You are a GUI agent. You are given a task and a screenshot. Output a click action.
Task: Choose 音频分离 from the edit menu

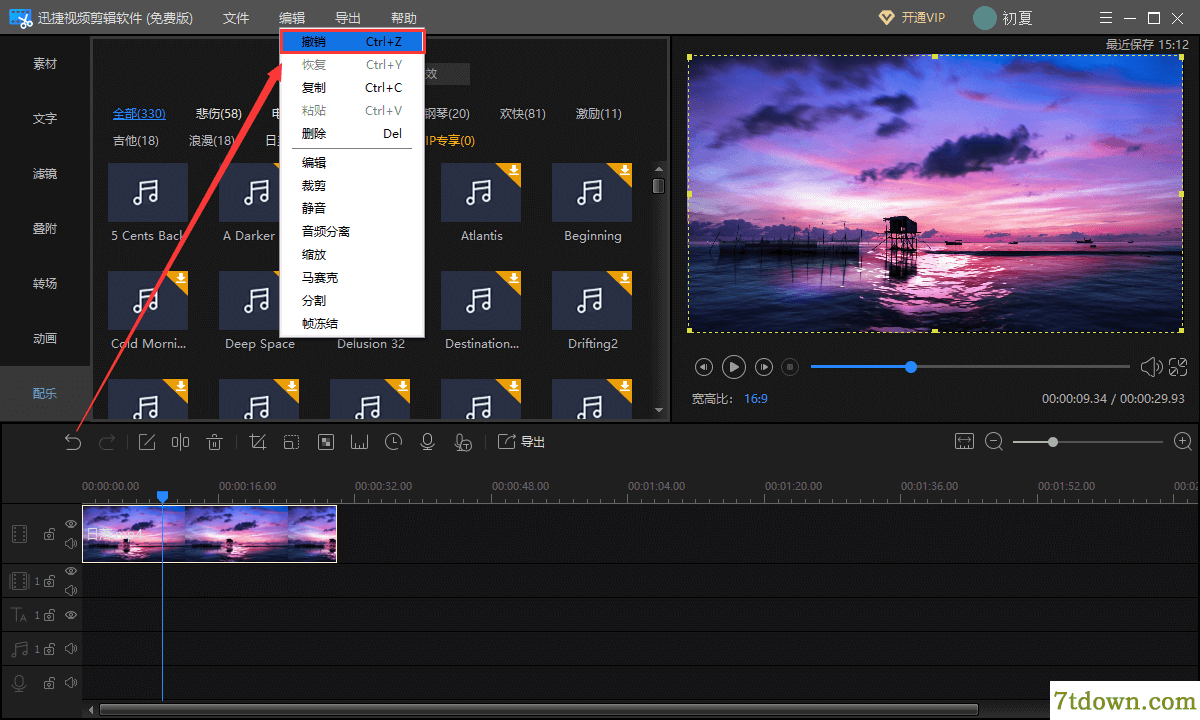coord(353,231)
